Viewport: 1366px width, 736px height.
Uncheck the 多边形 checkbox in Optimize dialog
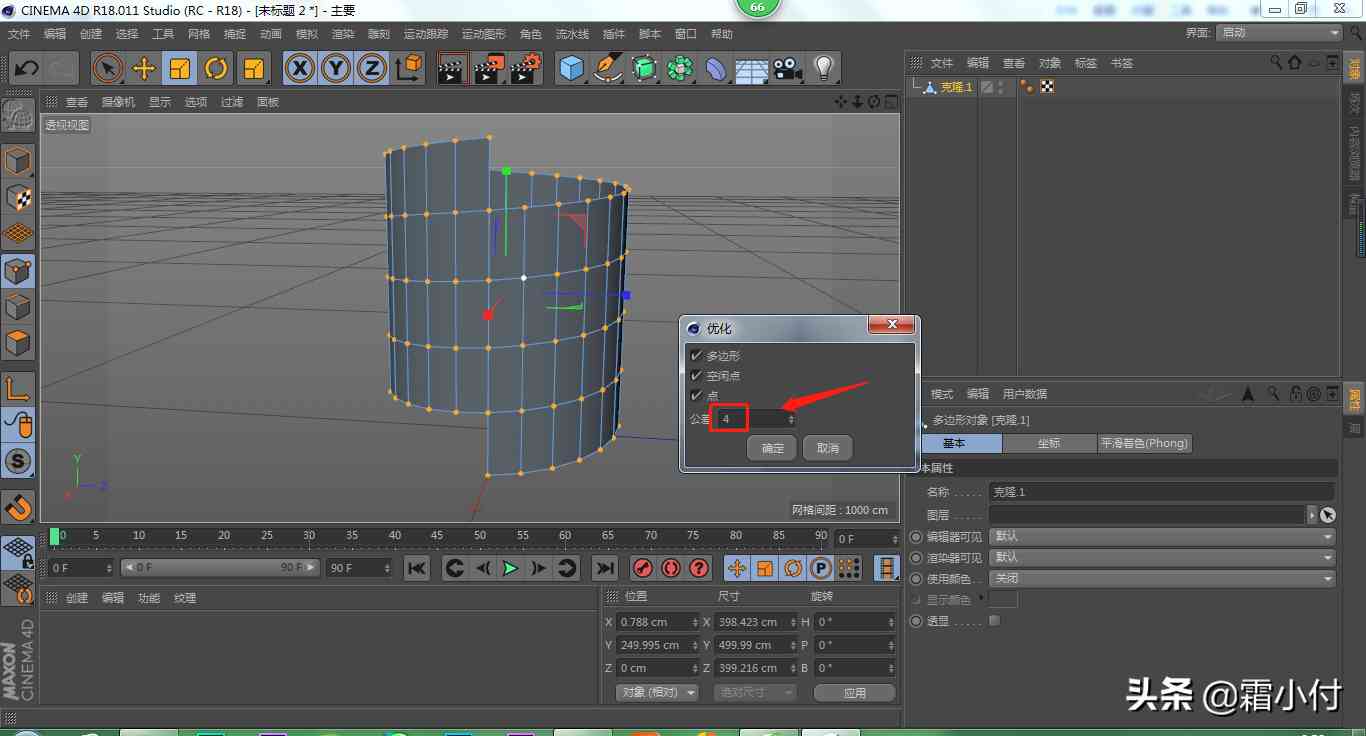coord(697,356)
